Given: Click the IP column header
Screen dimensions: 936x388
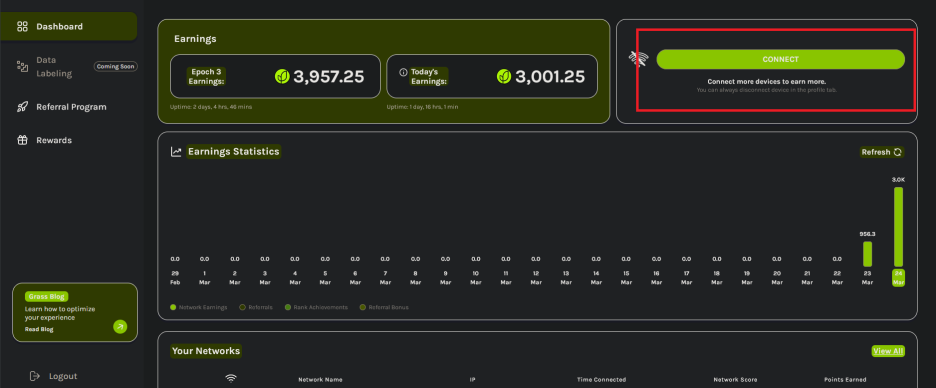Looking at the screenshot, I should (x=472, y=380).
